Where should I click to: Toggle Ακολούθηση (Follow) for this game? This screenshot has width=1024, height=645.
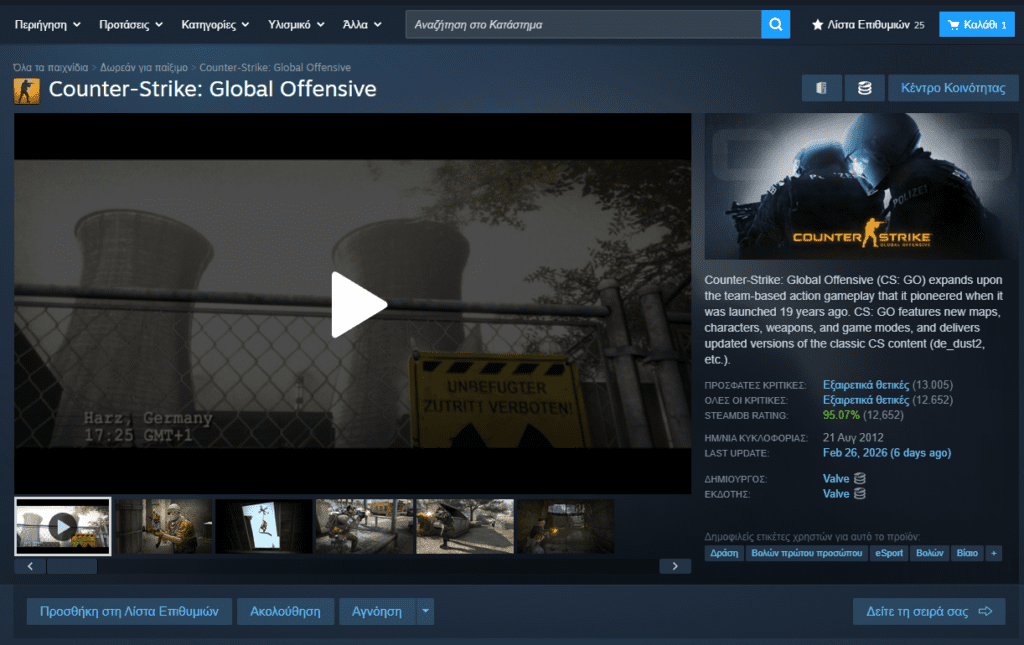coord(285,611)
